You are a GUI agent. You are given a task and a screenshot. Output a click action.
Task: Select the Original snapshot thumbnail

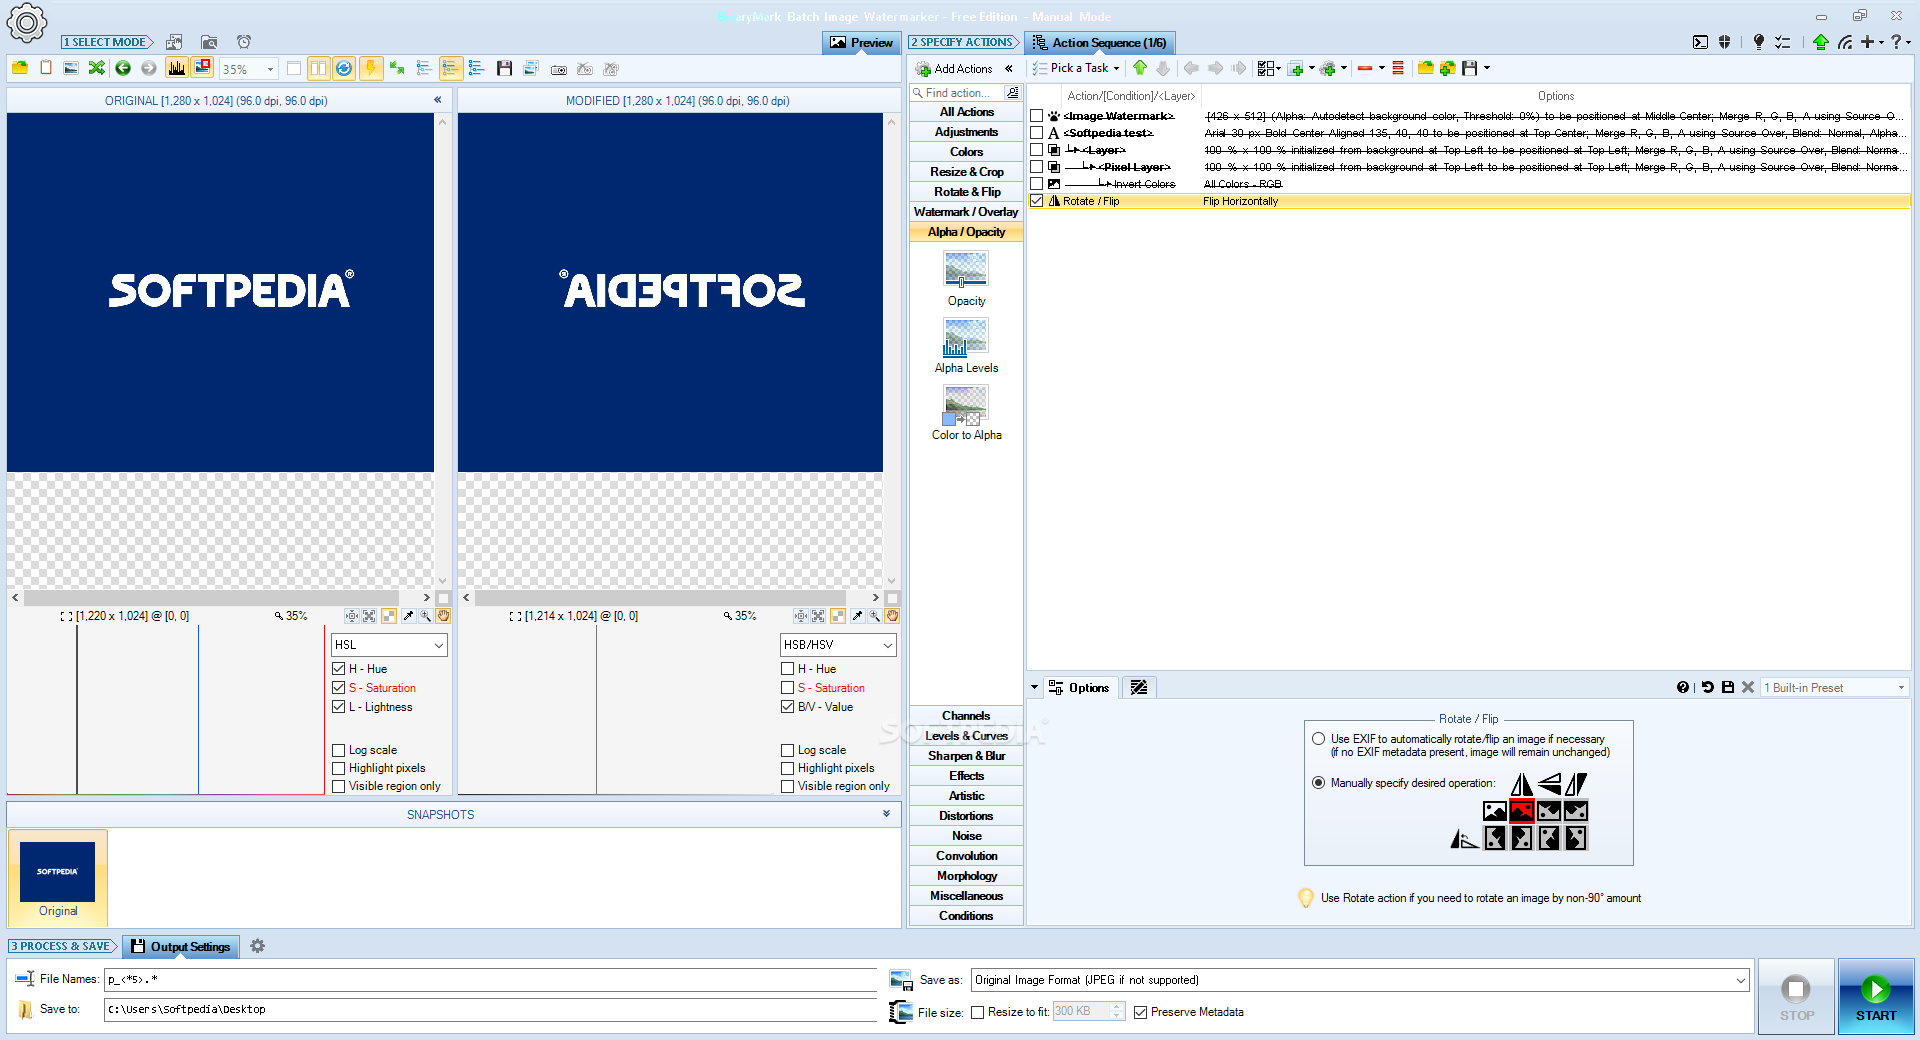coord(58,877)
